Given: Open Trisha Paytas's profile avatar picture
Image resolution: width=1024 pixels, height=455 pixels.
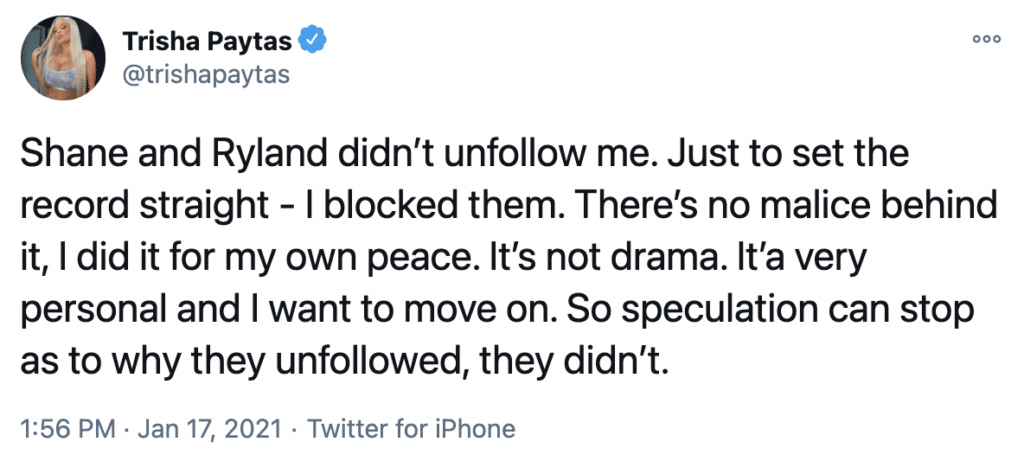Looking at the screenshot, I should tap(63, 58).
